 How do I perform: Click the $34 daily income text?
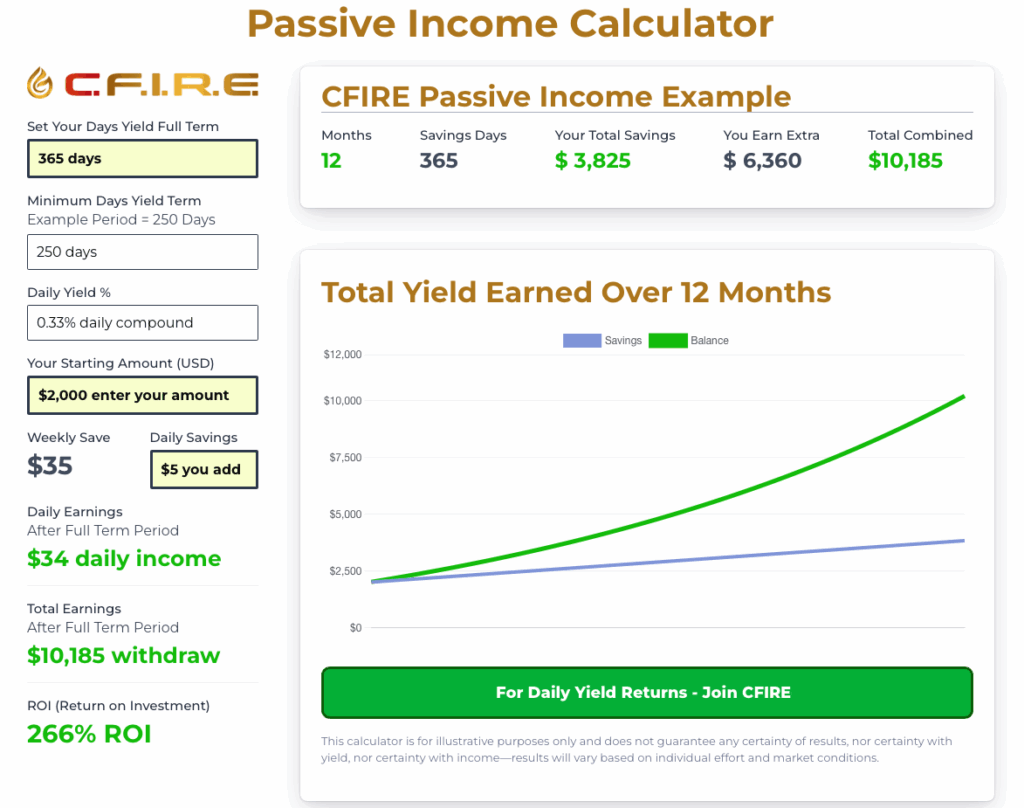(124, 558)
